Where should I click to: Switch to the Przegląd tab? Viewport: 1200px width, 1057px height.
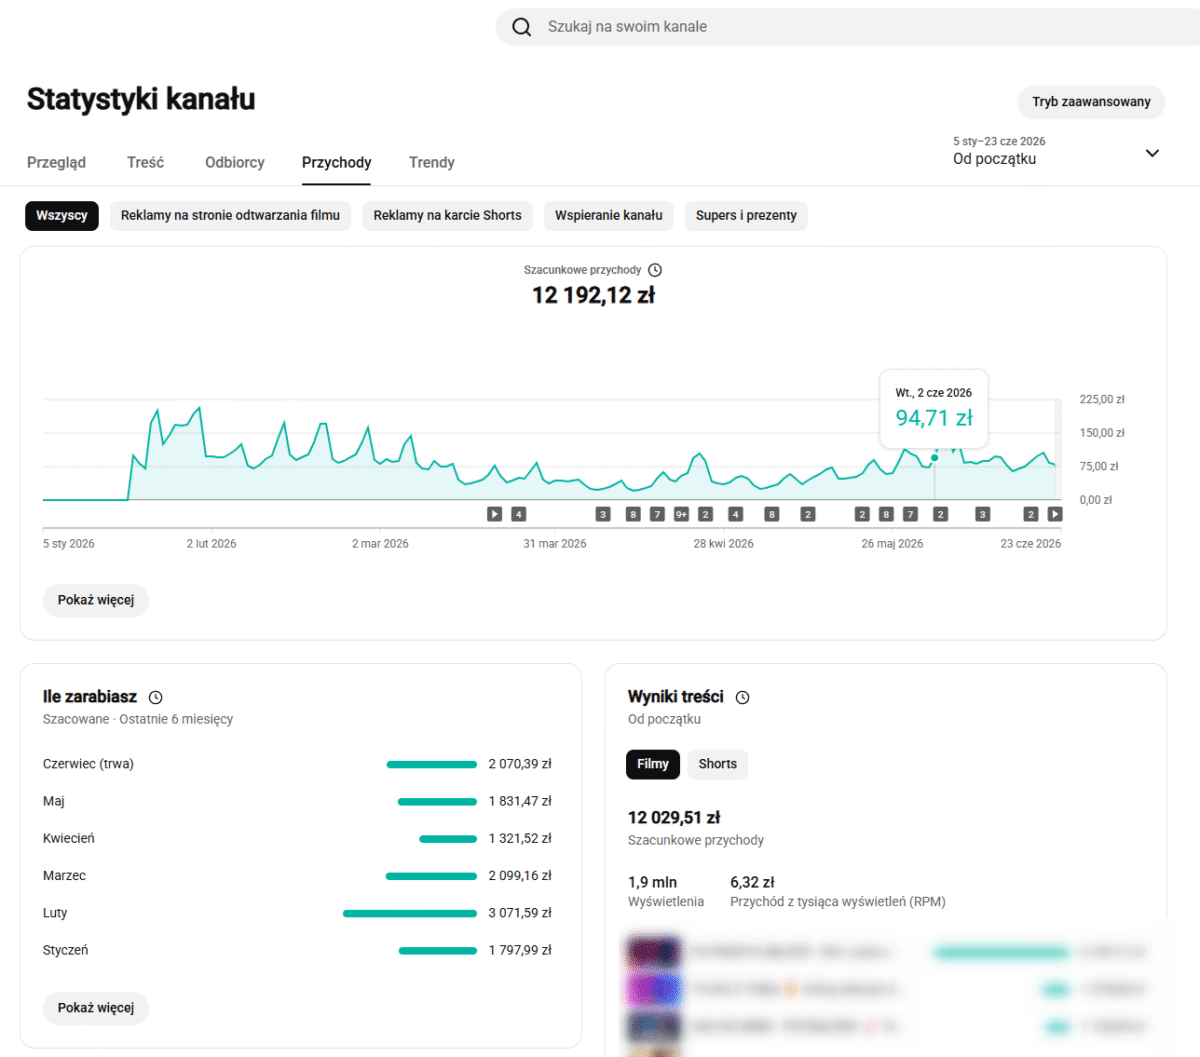pyautogui.click(x=56, y=162)
